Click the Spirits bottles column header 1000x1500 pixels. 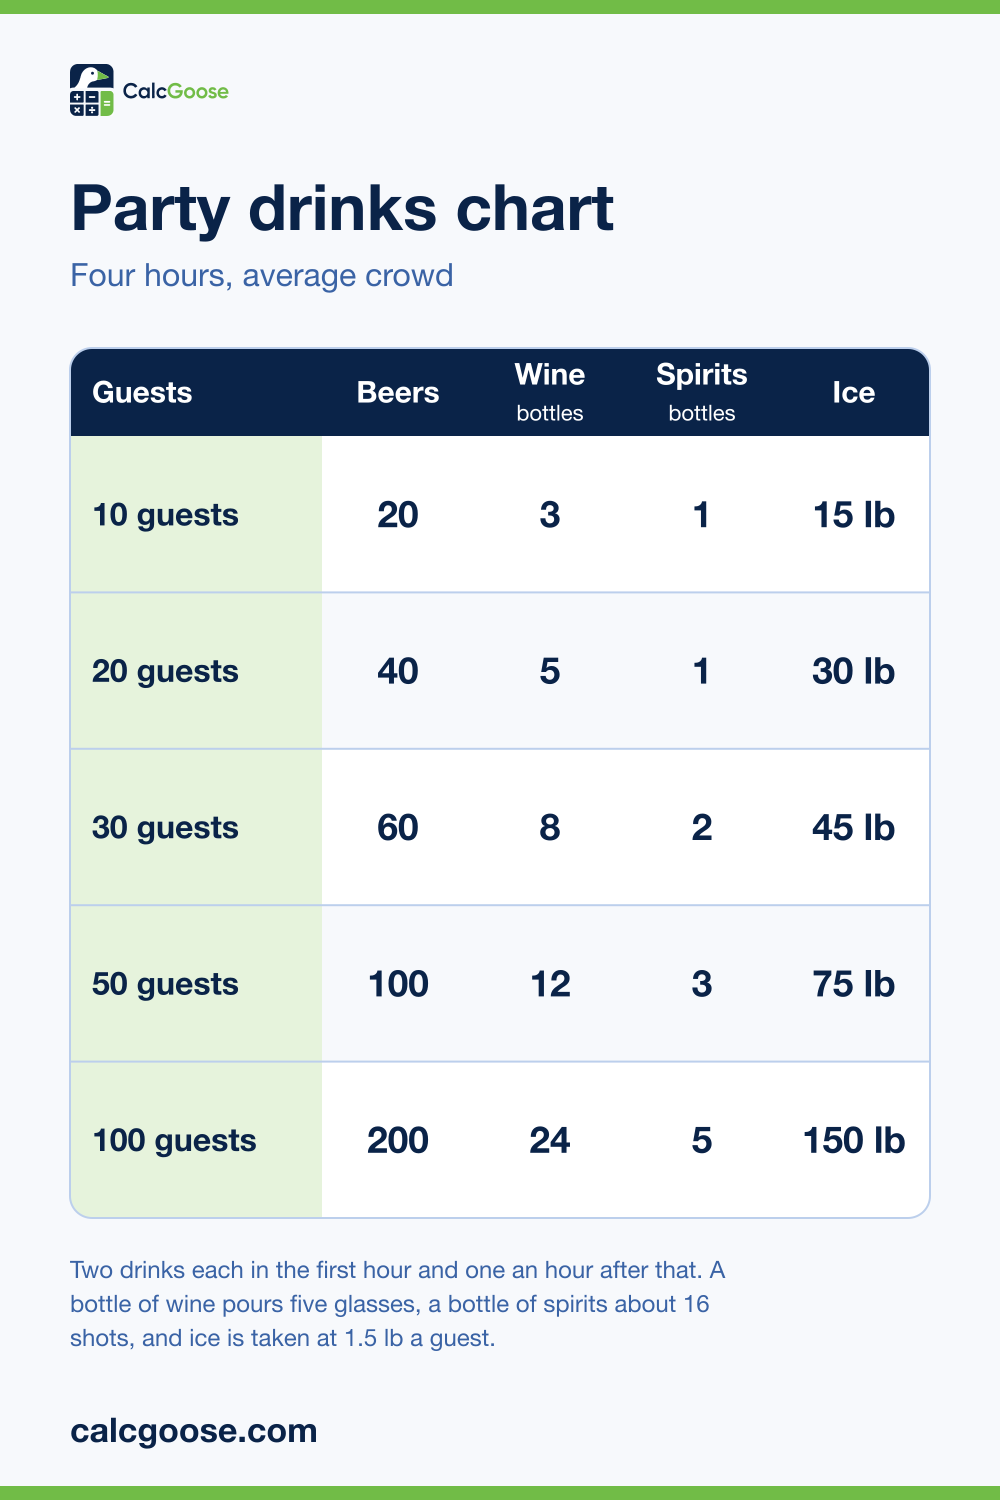[x=702, y=392]
